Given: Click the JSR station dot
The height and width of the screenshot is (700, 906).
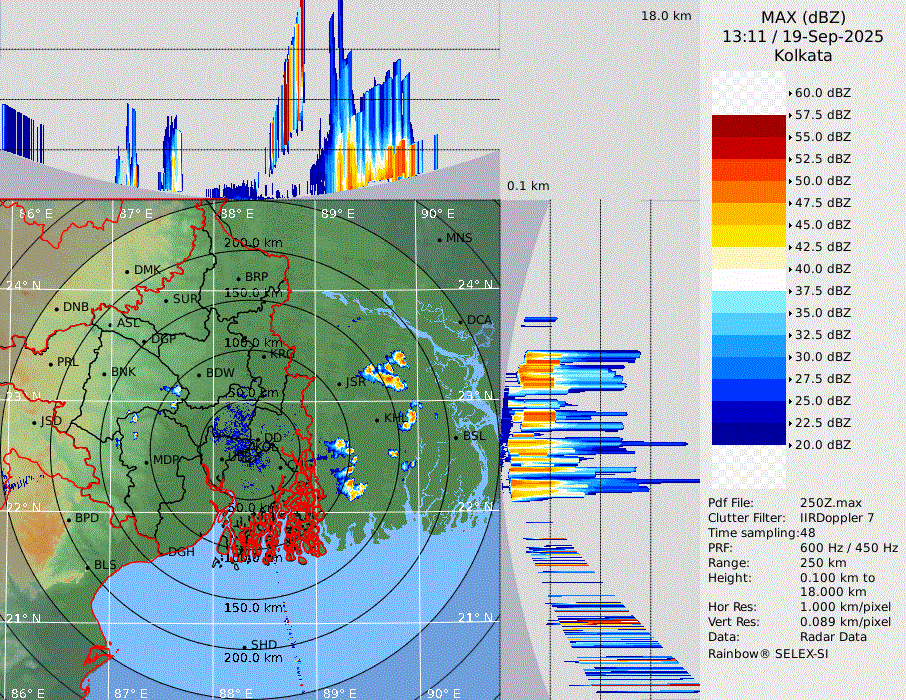Looking at the screenshot, I should (339, 383).
